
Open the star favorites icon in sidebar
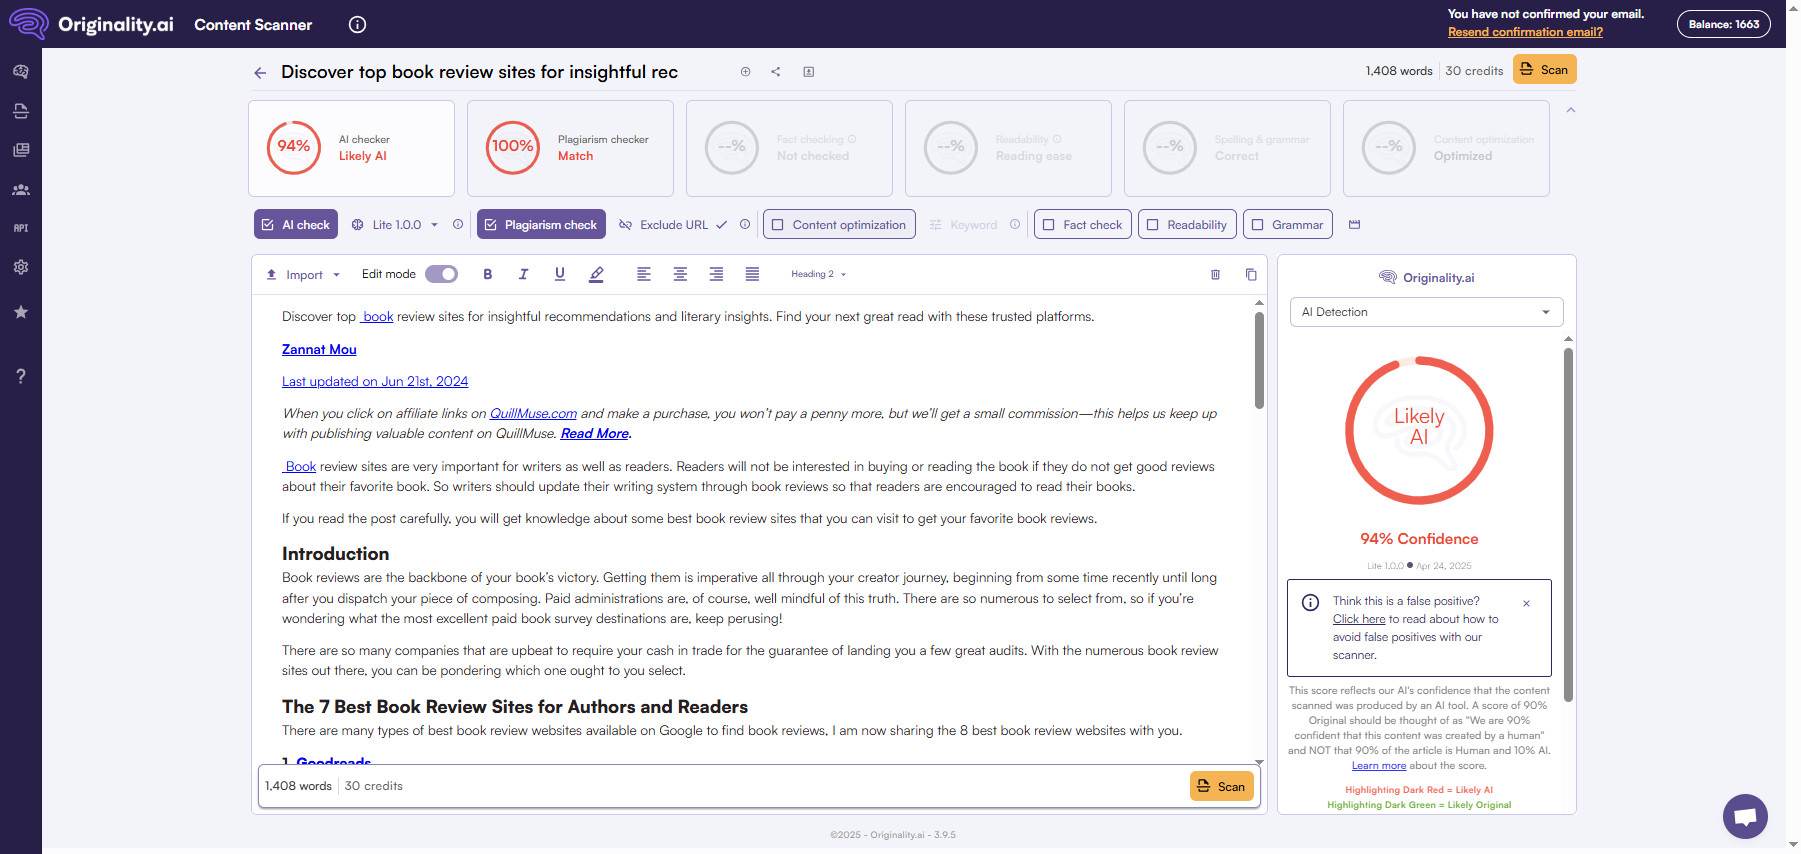click(x=21, y=312)
